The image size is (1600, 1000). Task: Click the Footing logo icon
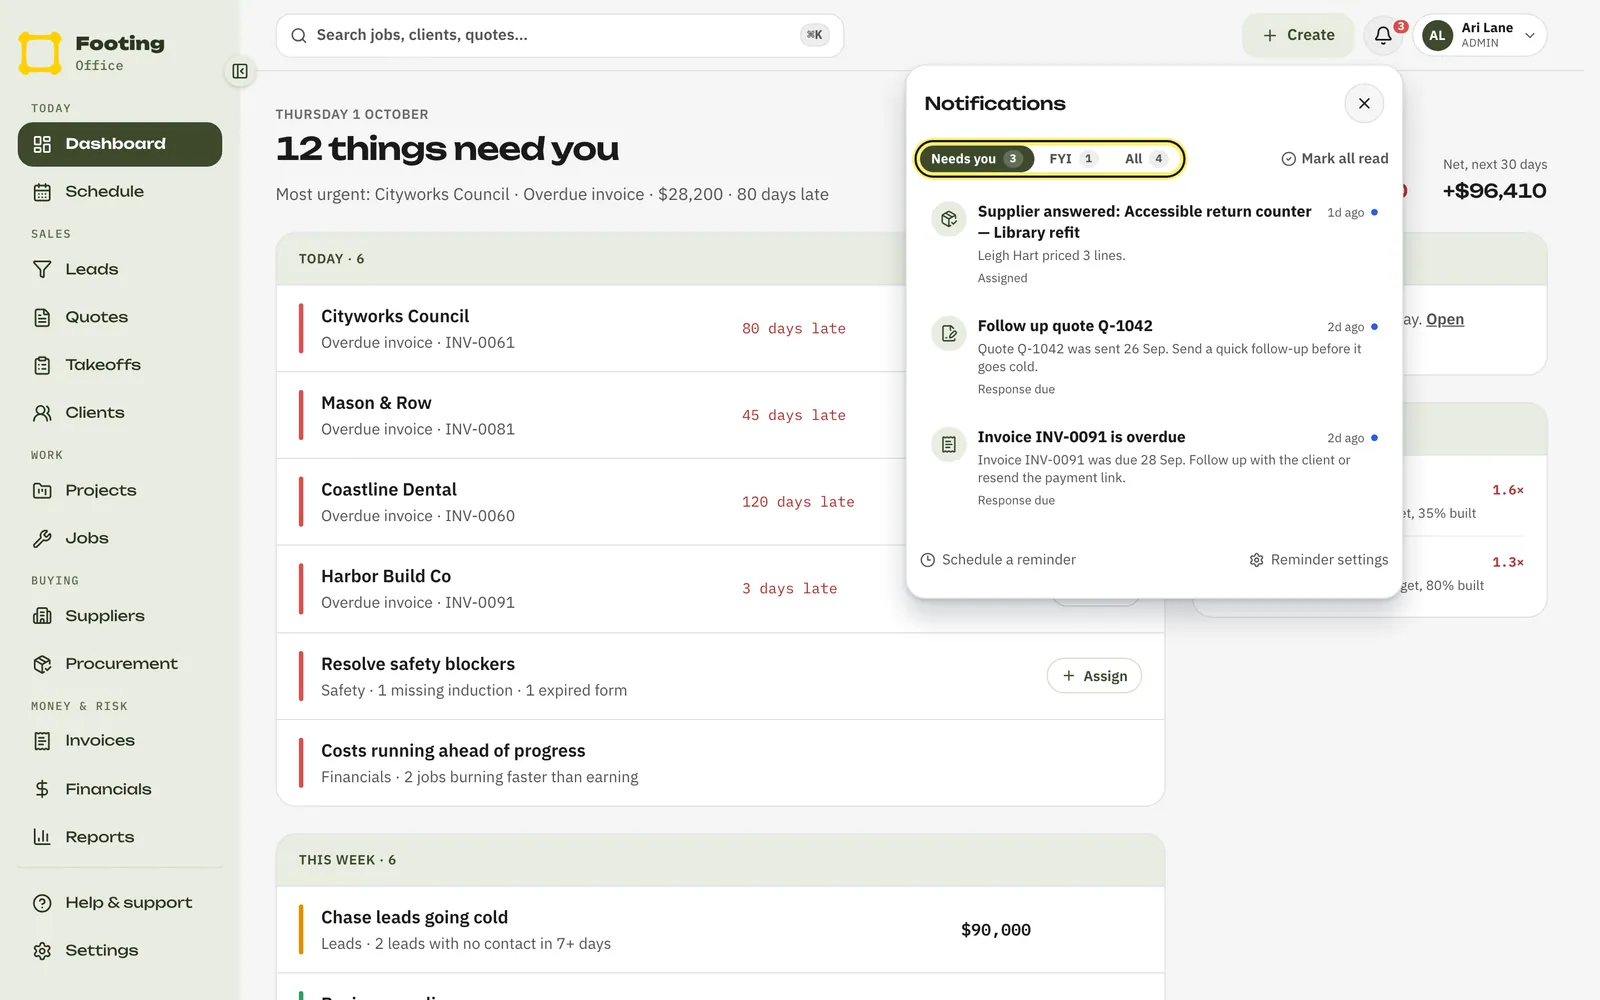(x=40, y=53)
